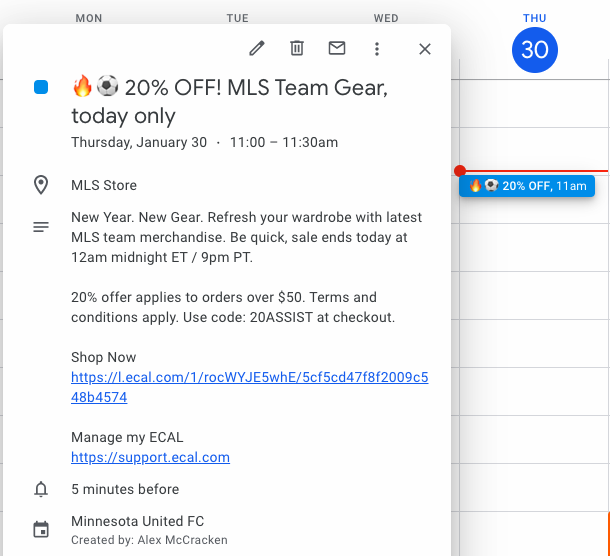This screenshot has width=610, height=556.
Task: Open the l.ecal.com Shop Now link
Action: (250, 387)
